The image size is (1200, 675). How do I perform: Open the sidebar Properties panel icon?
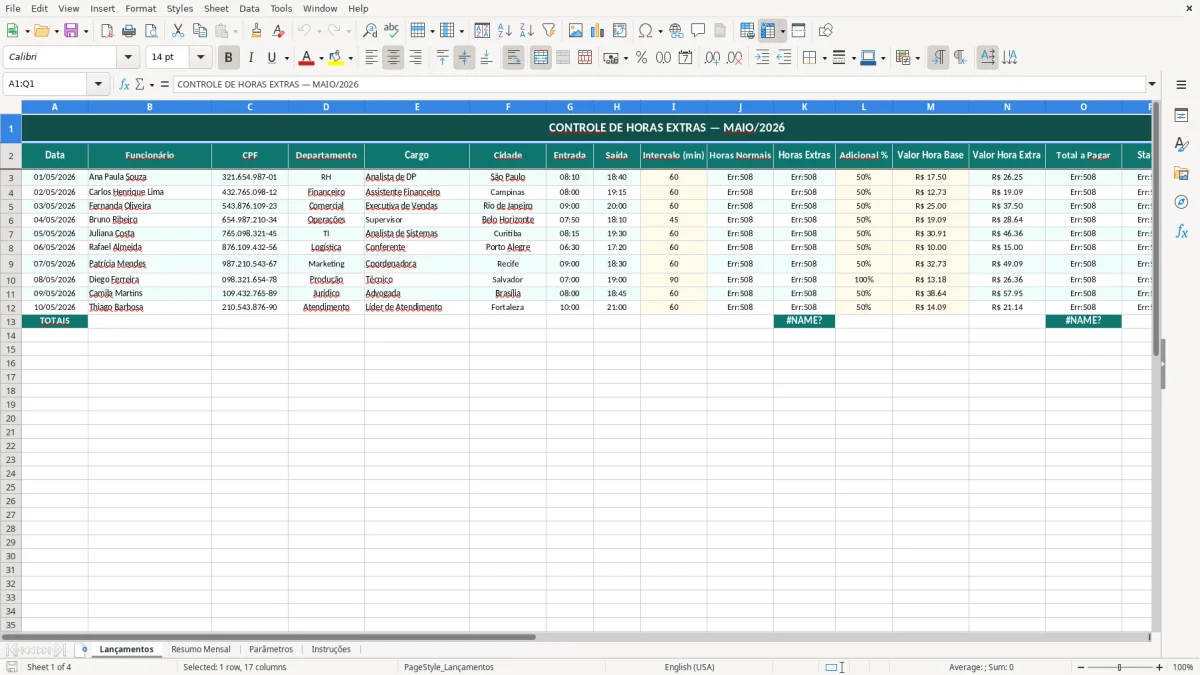[x=1181, y=116]
